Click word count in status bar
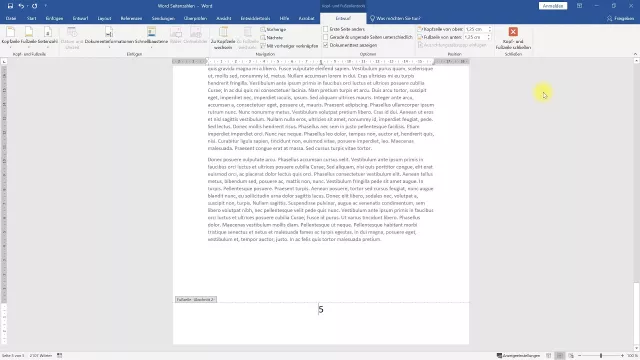The height and width of the screenshot is (360, 640). click(41, 356)
